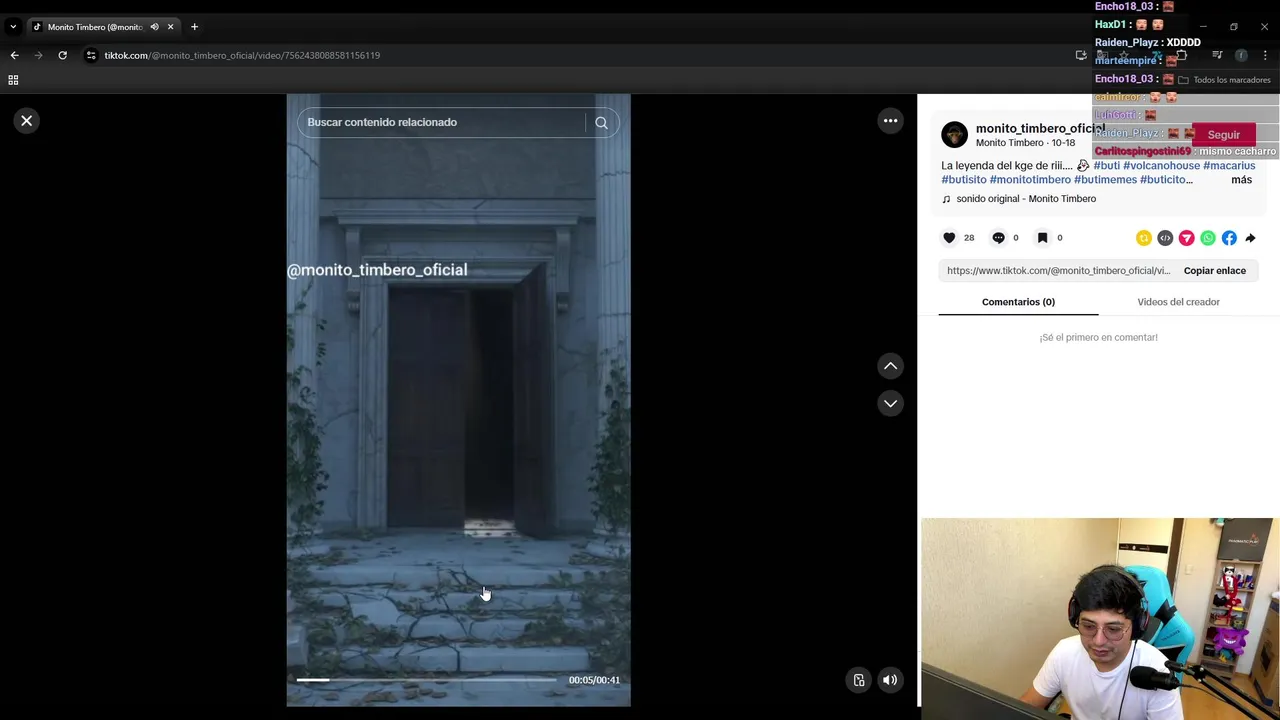Share to WhatsApp icon
Viewport: 1280px width, 720px height.
tap(1208, 238)
